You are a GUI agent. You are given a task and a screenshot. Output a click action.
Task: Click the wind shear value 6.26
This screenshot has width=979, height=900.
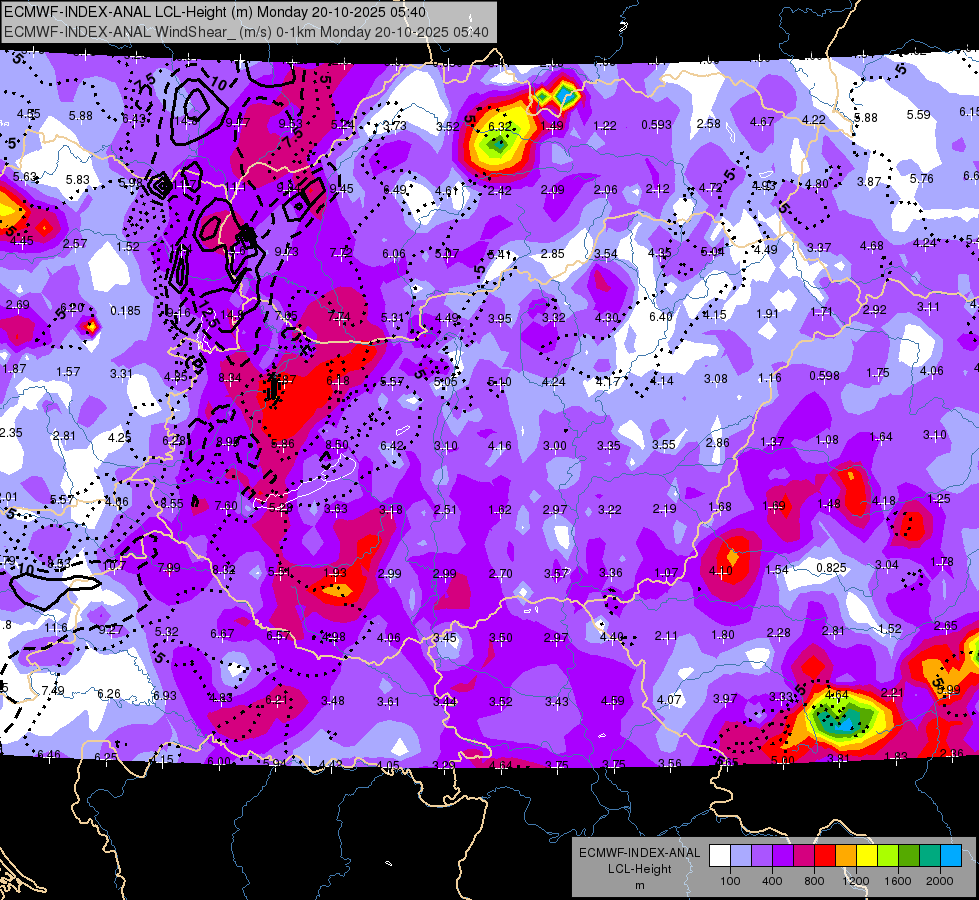coord(109,693)
